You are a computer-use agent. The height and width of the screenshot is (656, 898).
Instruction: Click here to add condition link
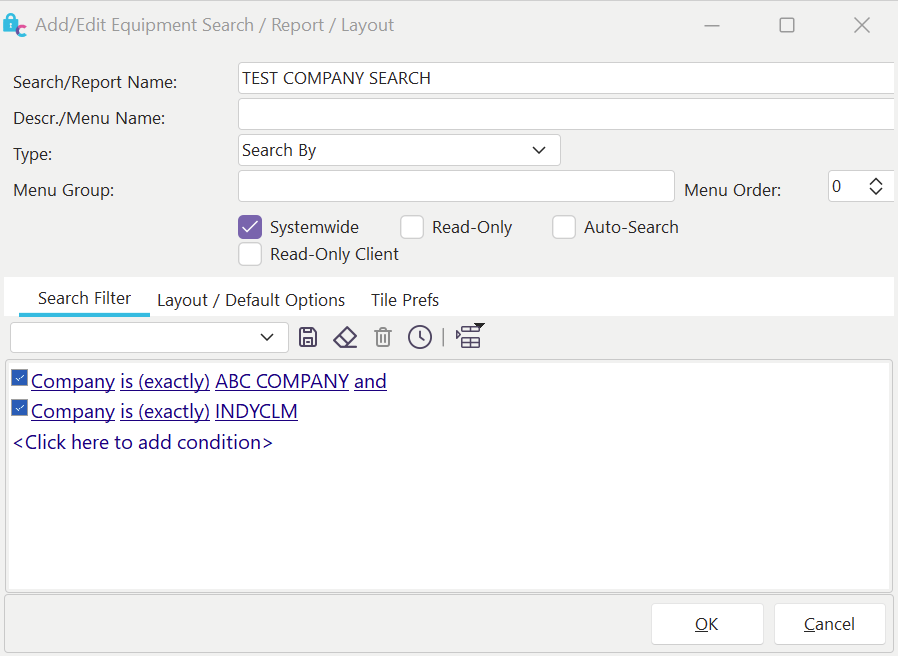click(x=143, y=442)
